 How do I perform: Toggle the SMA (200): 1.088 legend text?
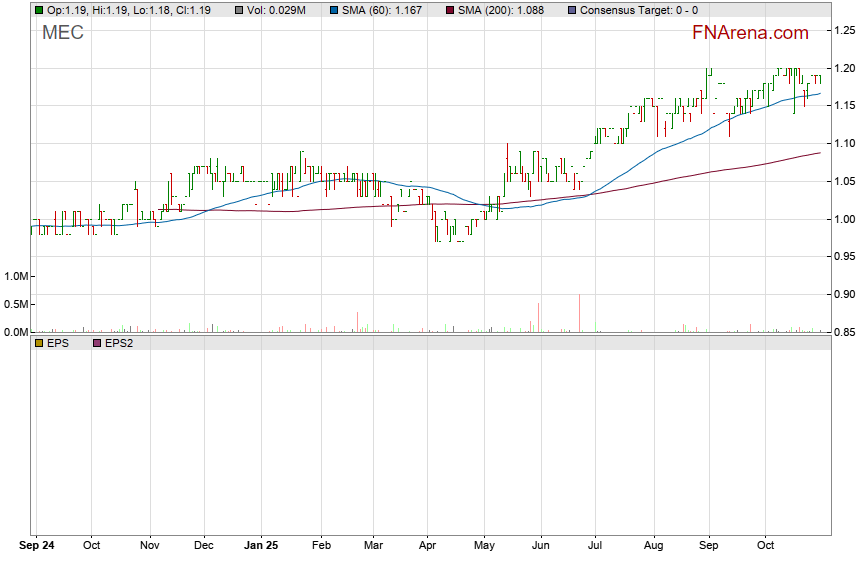[x=503, y=10]
